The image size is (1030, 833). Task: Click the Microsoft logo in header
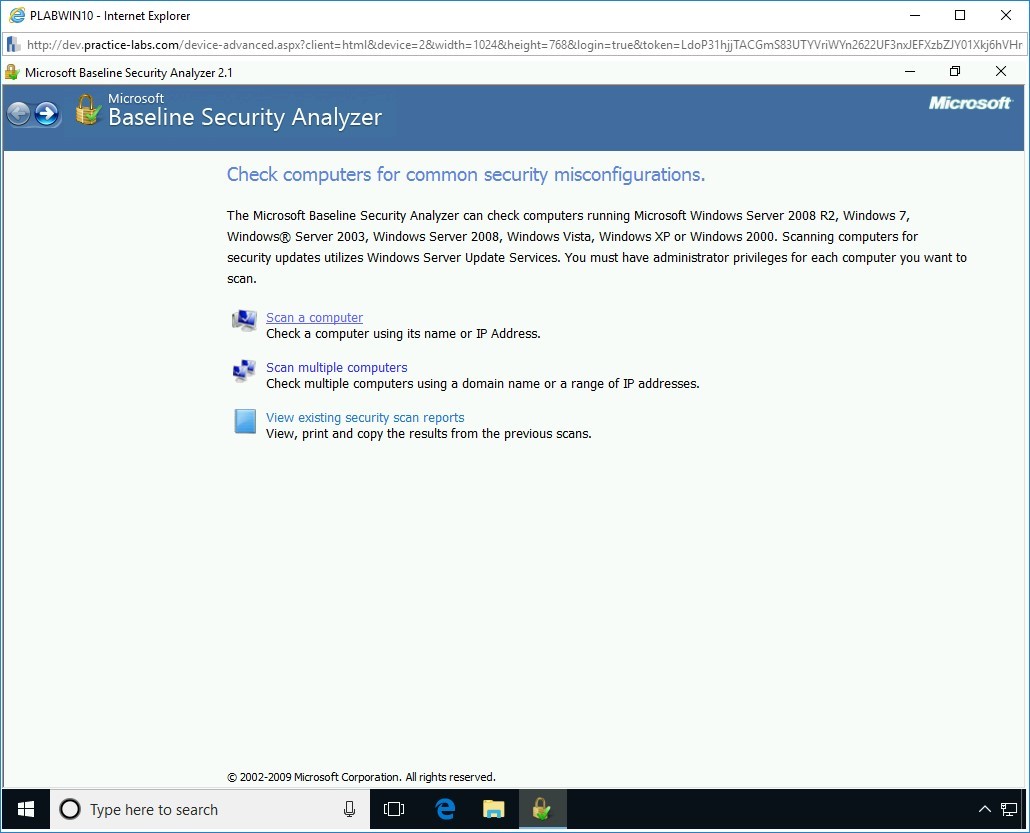(970, 103)
